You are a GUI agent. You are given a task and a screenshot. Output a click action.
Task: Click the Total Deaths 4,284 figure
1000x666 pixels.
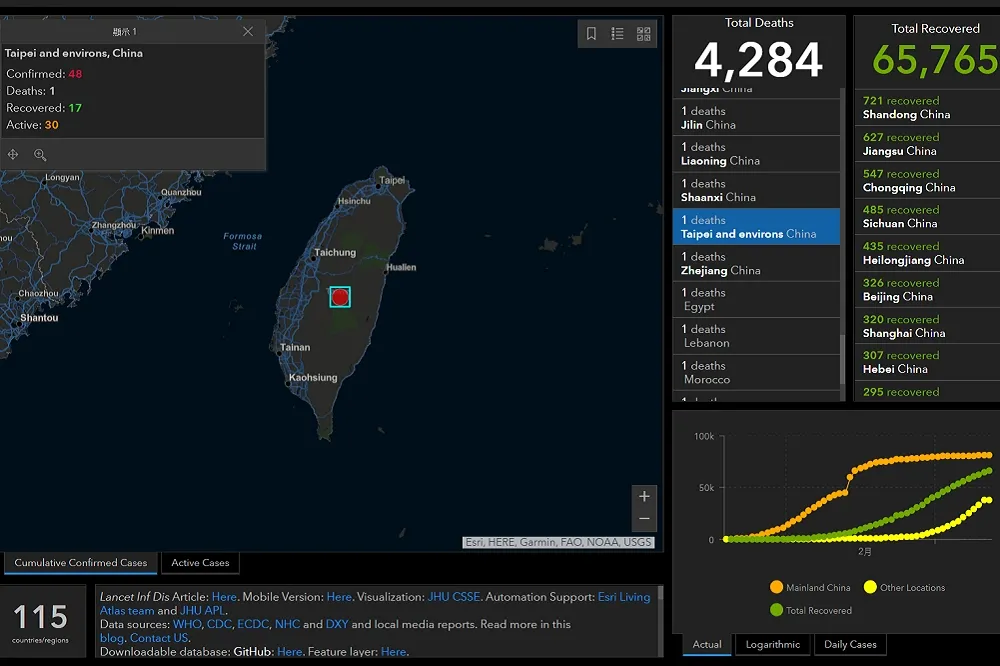tap(759, 60)
